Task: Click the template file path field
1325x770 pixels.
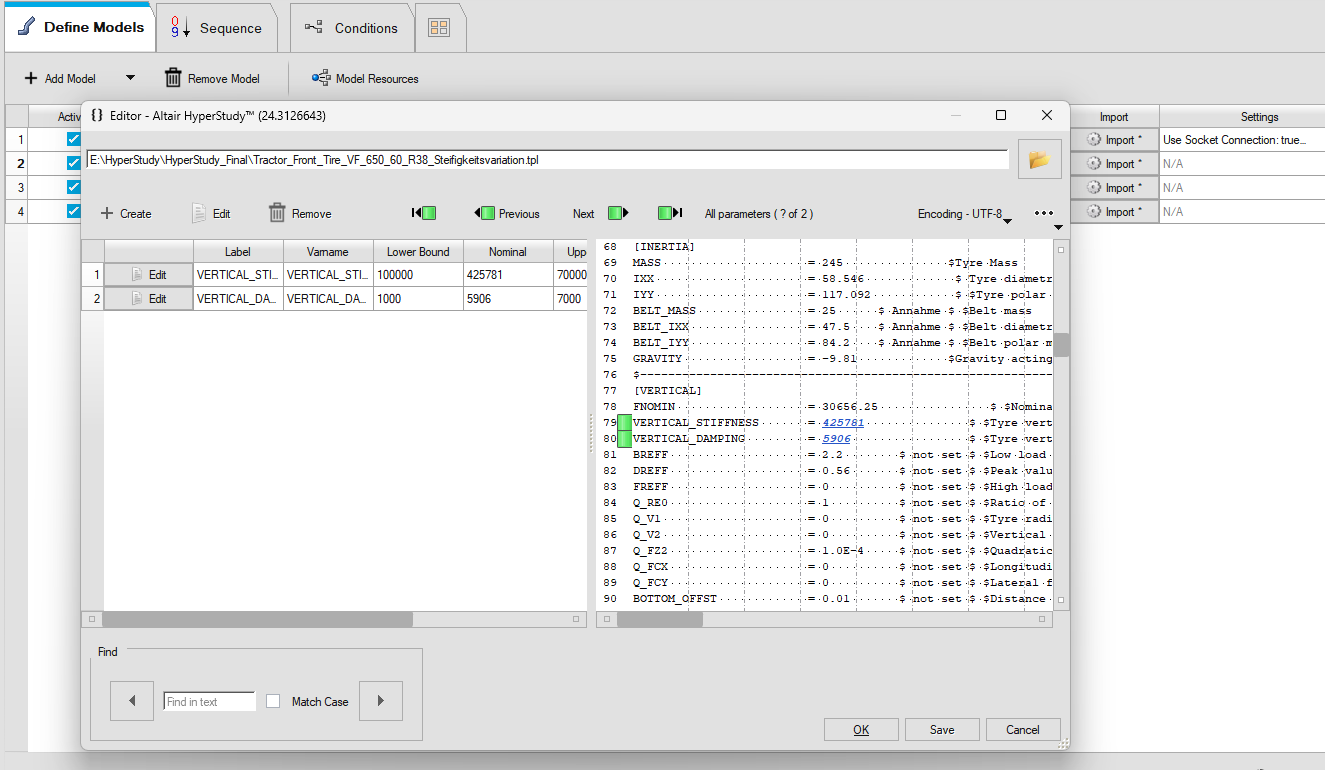Action: pyautogui.click(x=547, y=159)
